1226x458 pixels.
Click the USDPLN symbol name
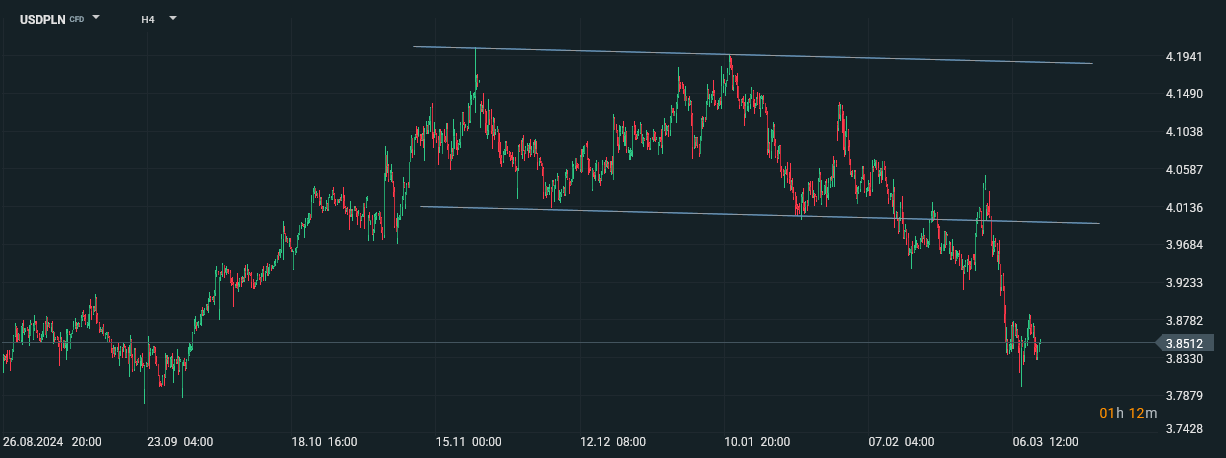pos(43,19)
